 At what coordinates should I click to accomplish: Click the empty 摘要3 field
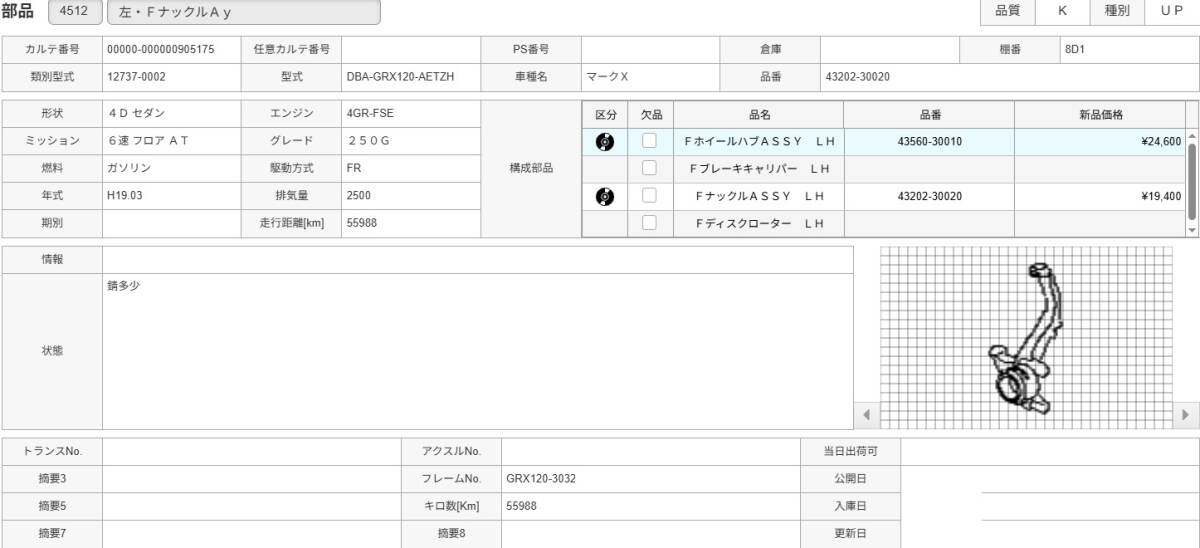click(251, 478)
